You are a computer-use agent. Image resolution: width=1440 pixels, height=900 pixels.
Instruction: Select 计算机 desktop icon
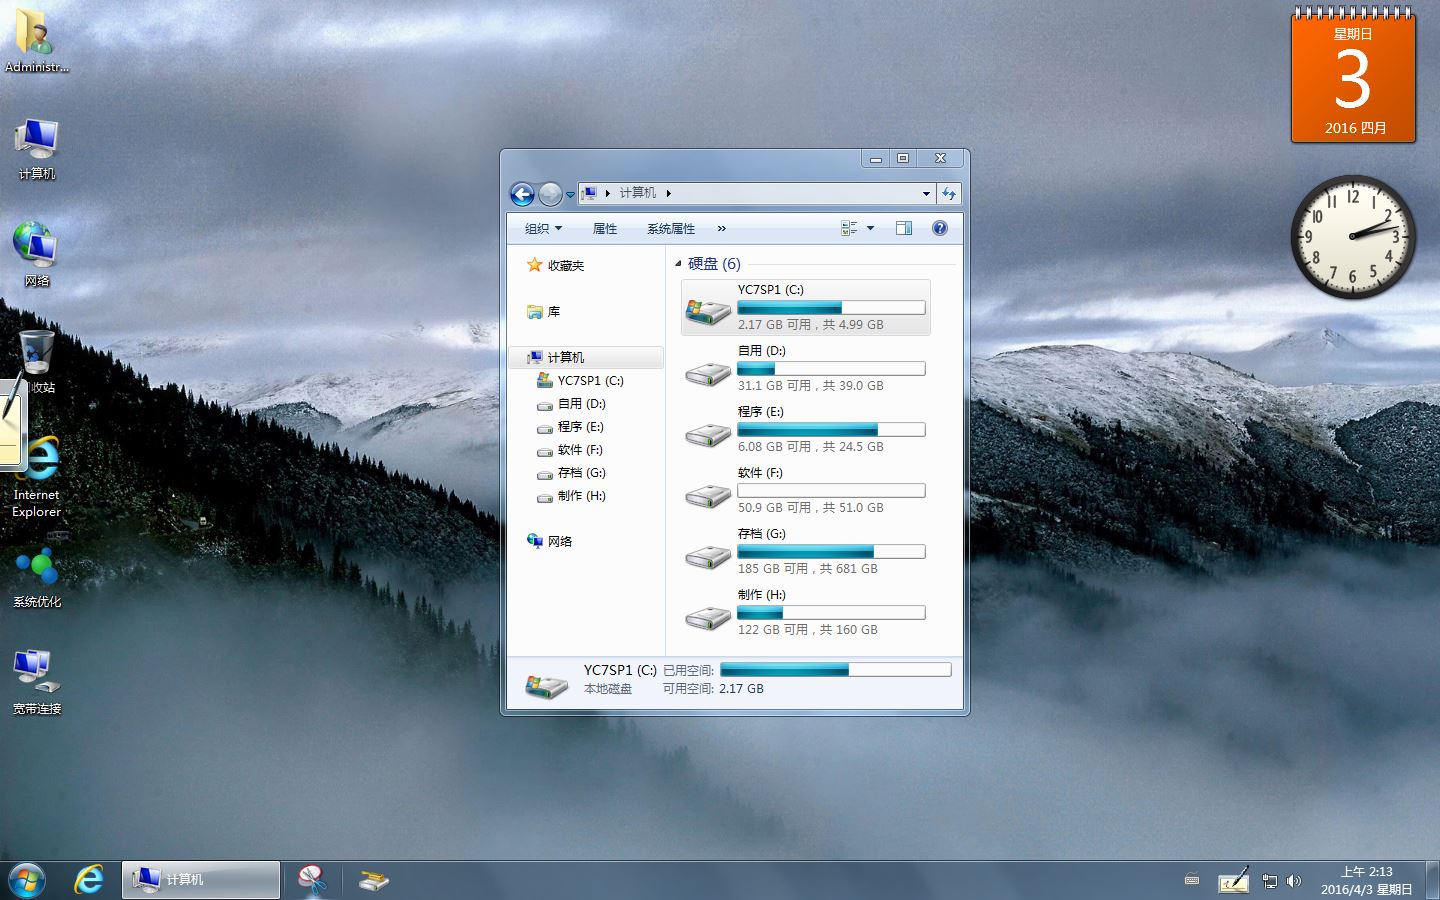(37, 149)
